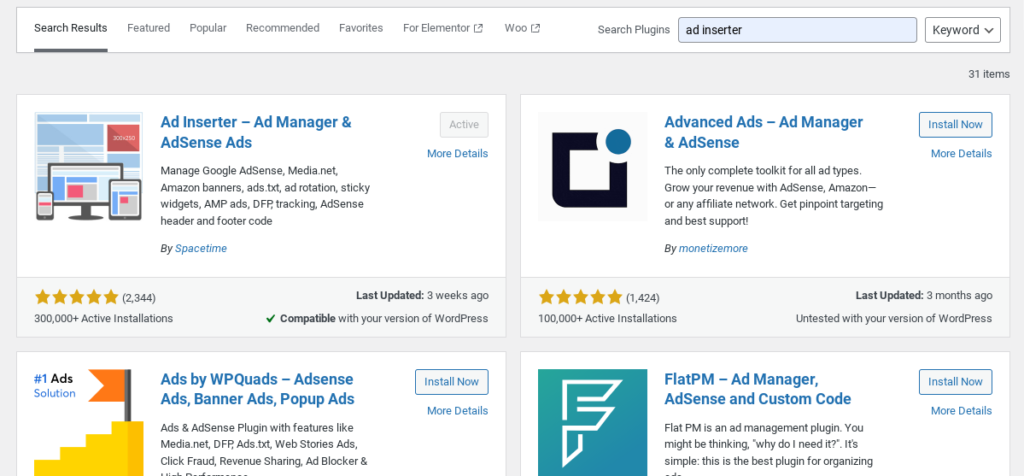Click the Untested with your version text
The image size is (1024, 476).
(x=894, y=319)
